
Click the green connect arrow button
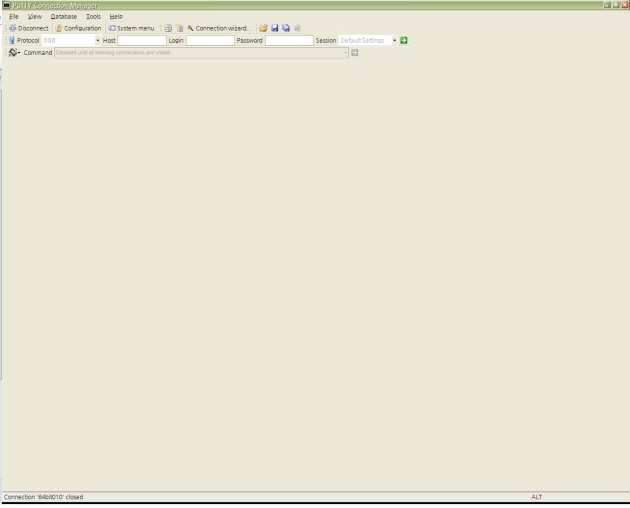click(x=404, y=40)
